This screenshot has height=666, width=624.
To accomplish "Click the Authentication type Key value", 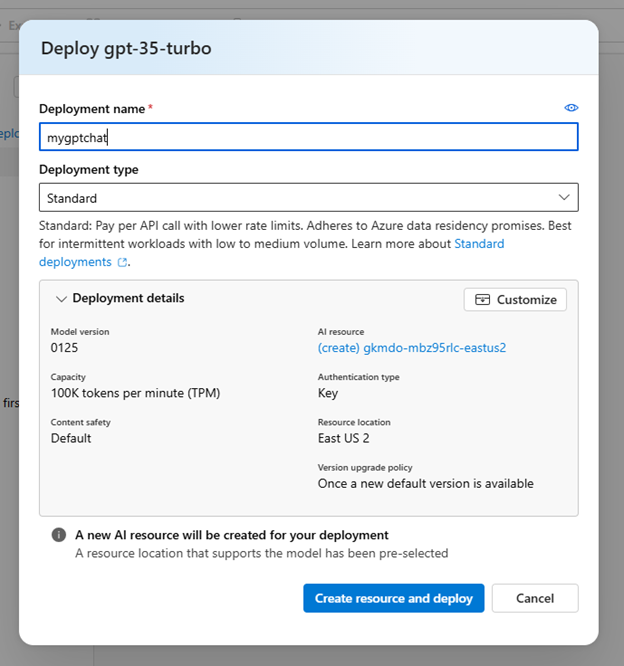I will pos(328,393).
